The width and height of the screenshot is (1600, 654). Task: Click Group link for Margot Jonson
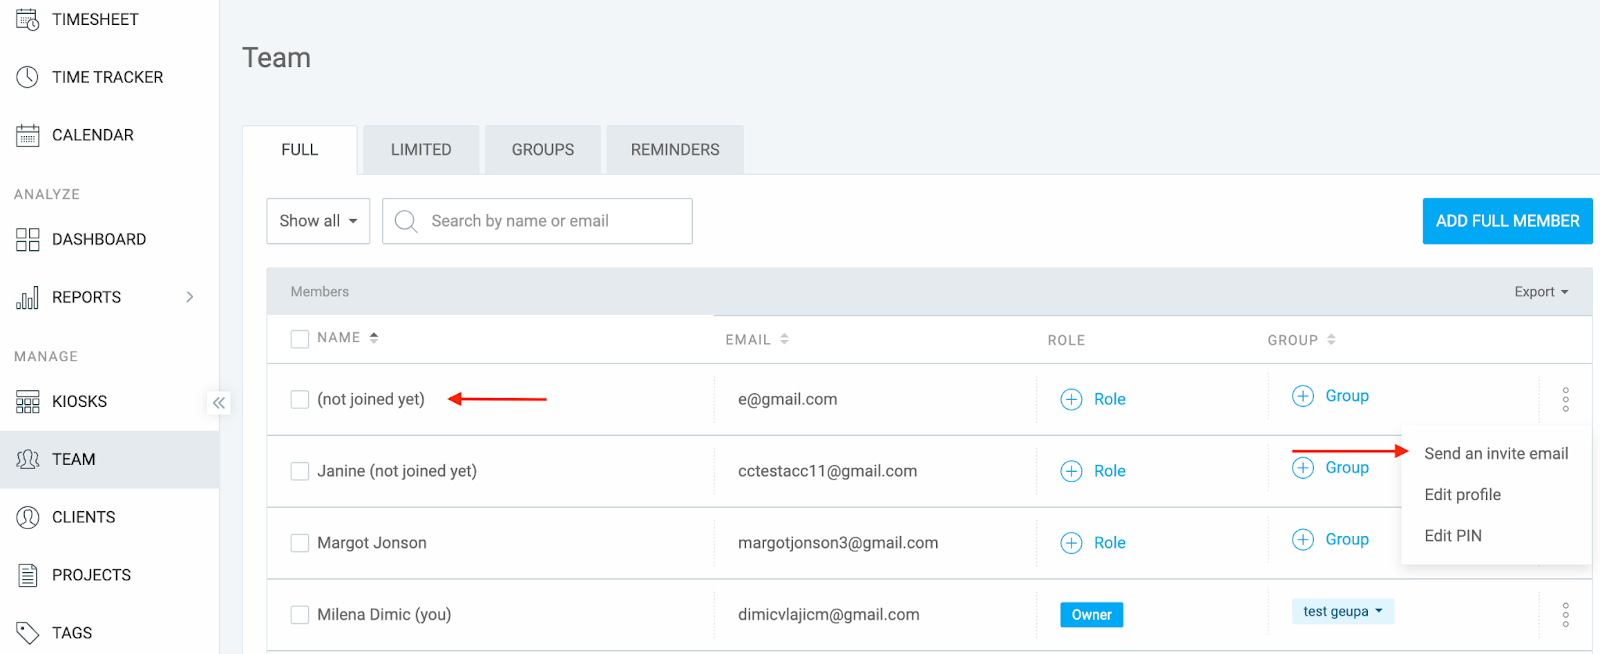tap(1347, 540)
